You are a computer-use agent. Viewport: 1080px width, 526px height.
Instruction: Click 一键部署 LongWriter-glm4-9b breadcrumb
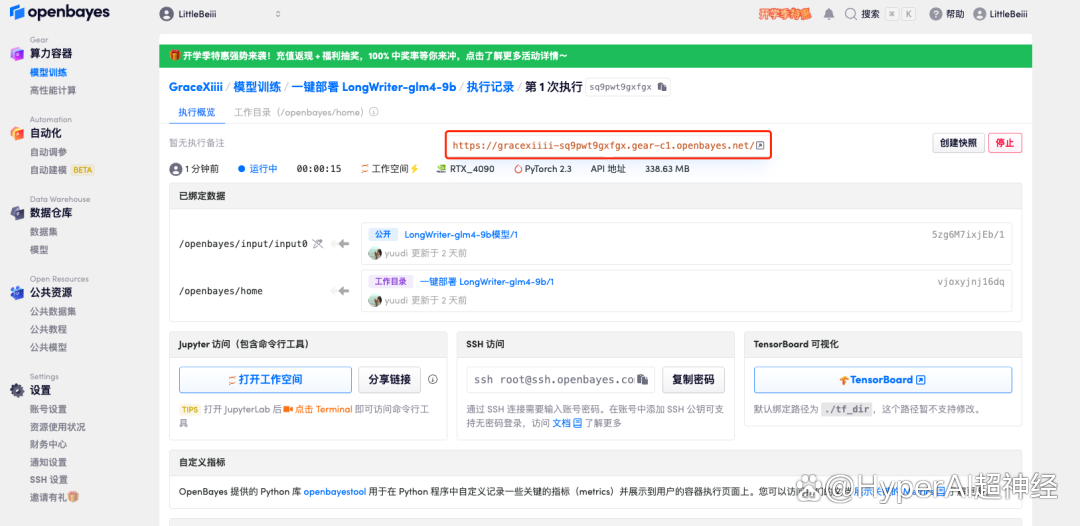(373, 87)
